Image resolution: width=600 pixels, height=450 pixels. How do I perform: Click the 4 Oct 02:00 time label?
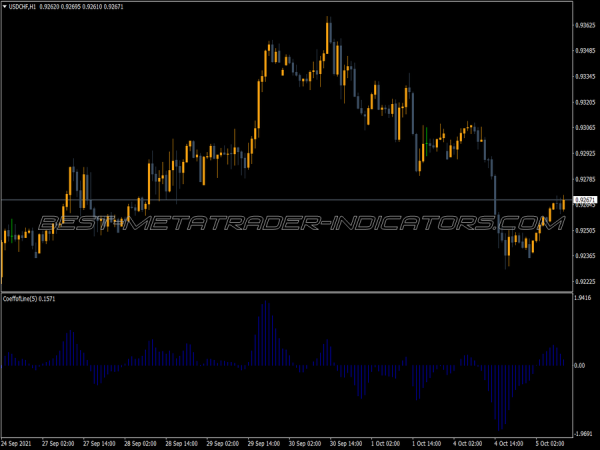pos(468,444)
